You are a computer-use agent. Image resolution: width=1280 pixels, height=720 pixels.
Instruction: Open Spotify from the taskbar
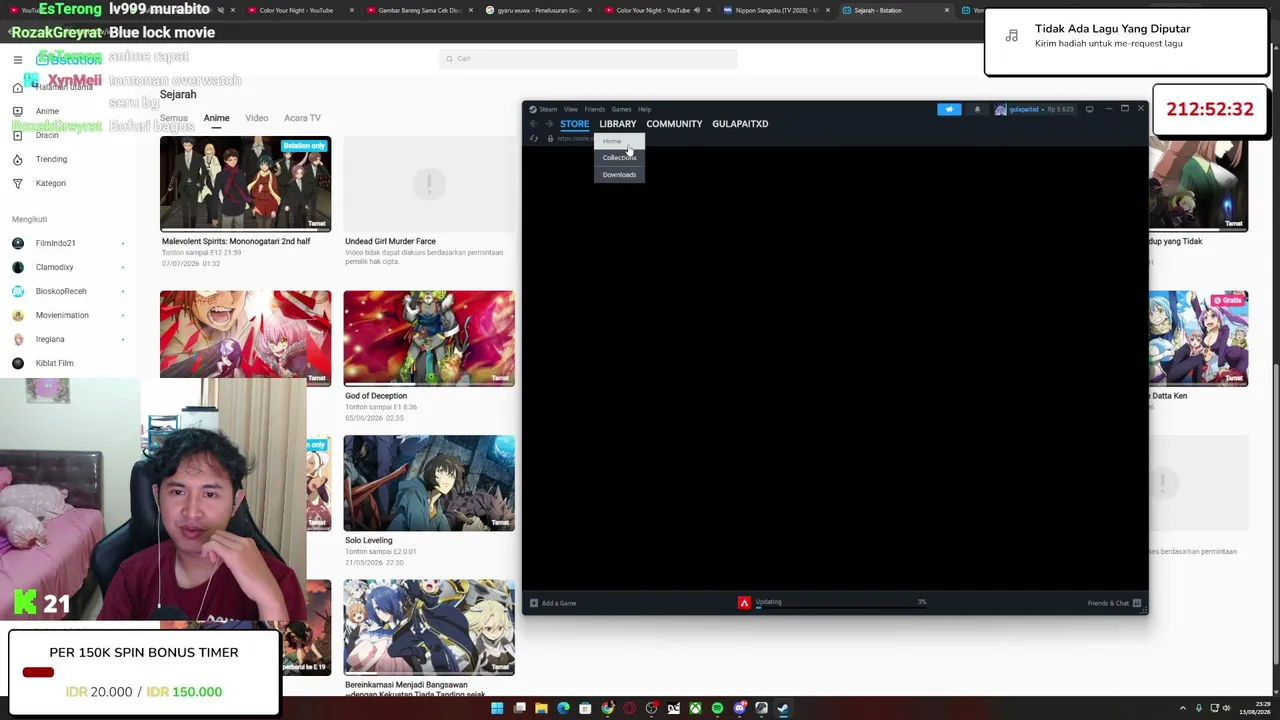[x=717, y=708]
